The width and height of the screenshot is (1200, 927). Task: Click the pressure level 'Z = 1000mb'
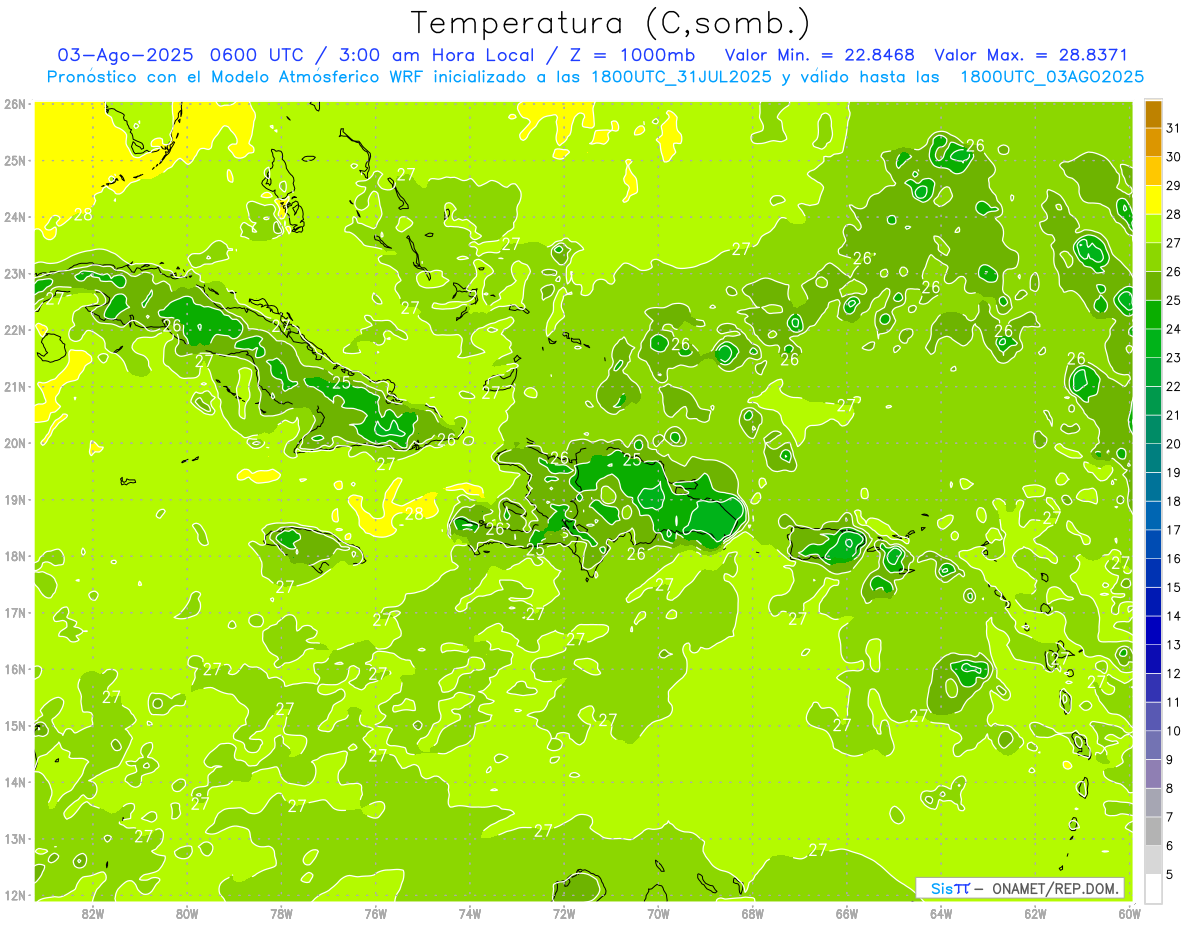click(631, 55)
